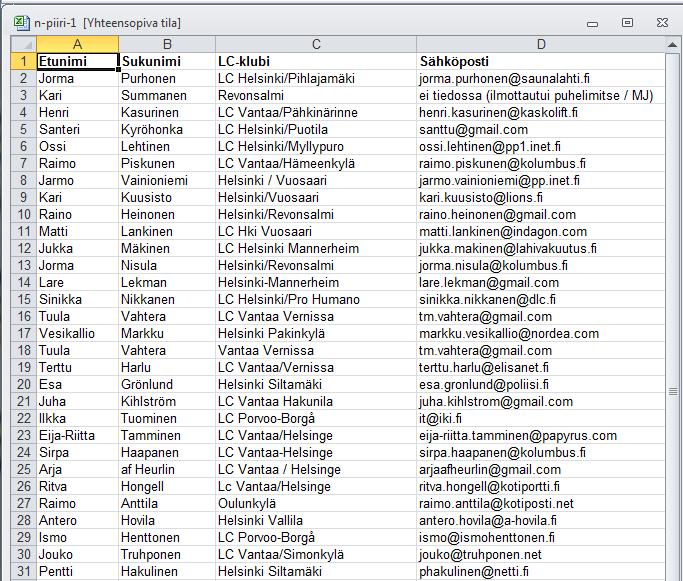The height and width of the screenshot is (581, 683).
Task: Click cell containing Santeri
Action: [78, 129]
